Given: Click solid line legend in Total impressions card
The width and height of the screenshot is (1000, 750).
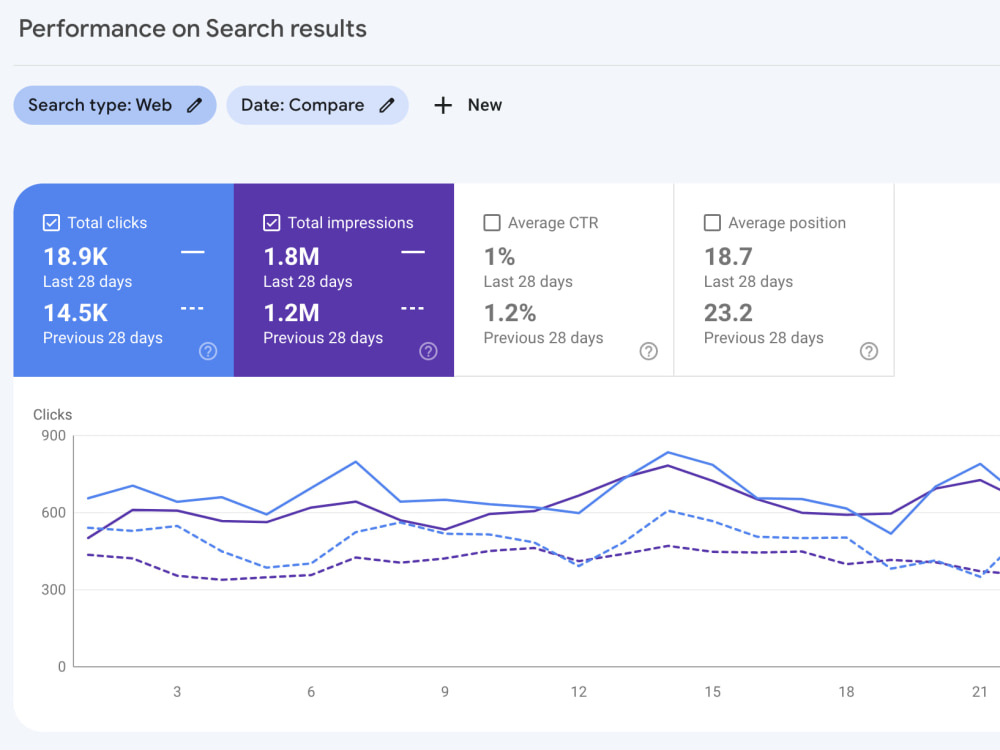Looking at the screenshot, I should (x=413, y=253).
